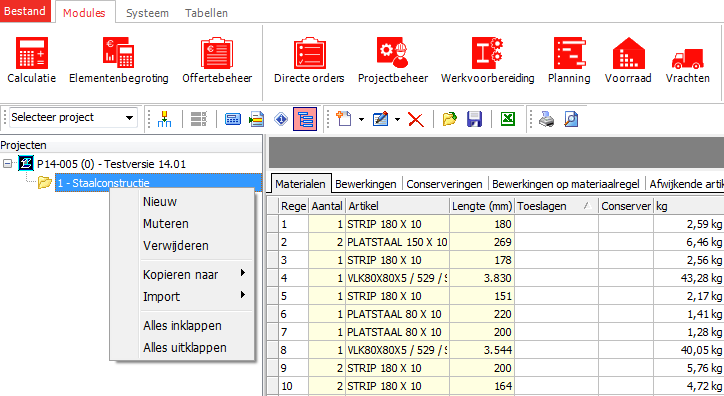The width and height of the screenshot is (724, 396).
Task: Choose Nieuw from the context menu
Action: pyautogui.click(x=182, y=202)
